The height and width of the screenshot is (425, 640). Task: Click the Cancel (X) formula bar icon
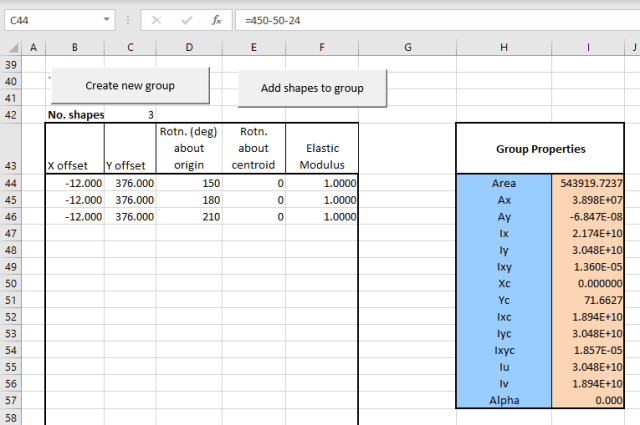pos(157,20)
